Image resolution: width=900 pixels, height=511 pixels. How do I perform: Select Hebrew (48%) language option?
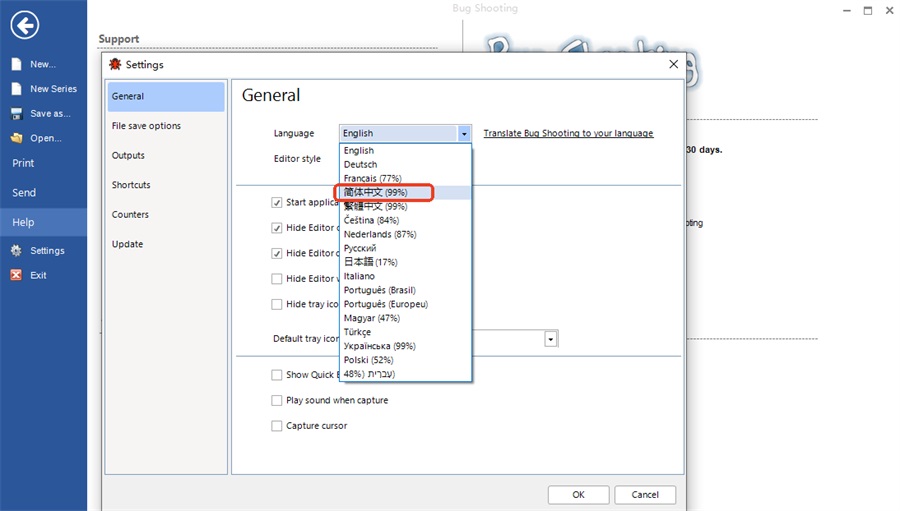click(405, 374)
